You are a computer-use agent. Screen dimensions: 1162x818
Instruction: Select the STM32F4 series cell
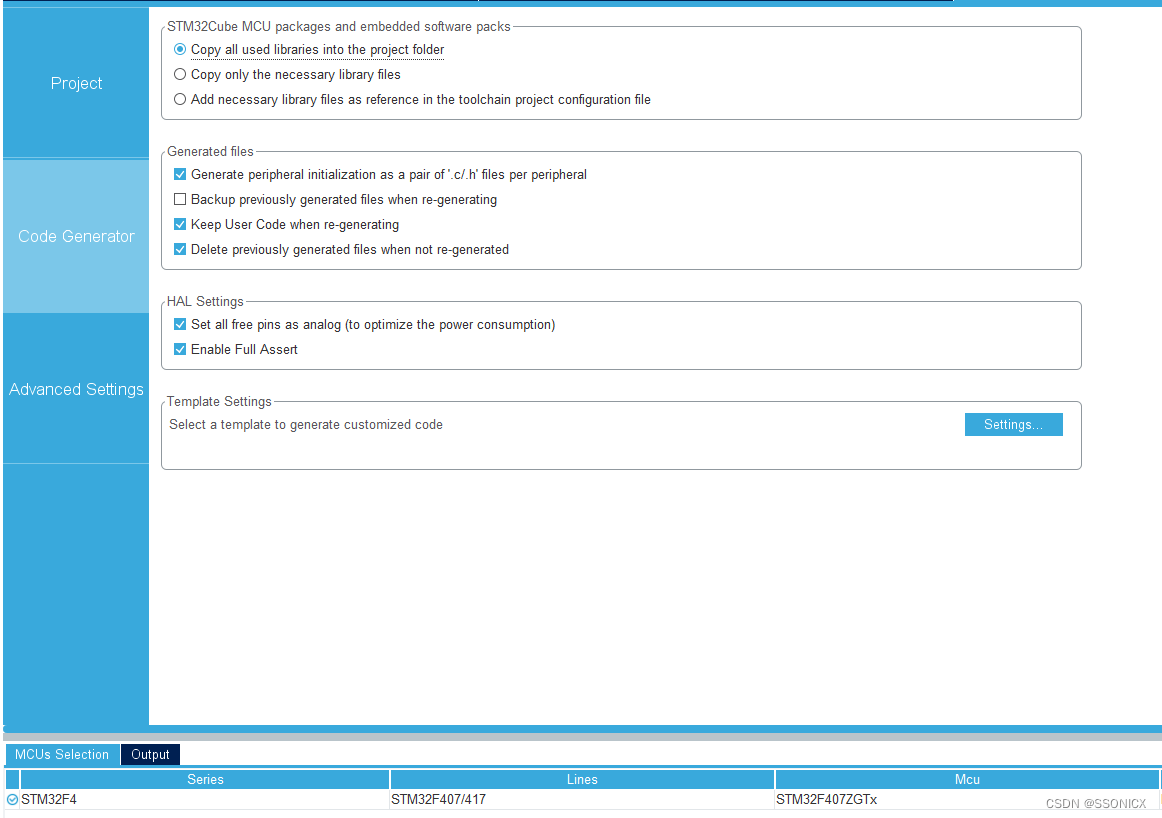[x=205, y=799]
